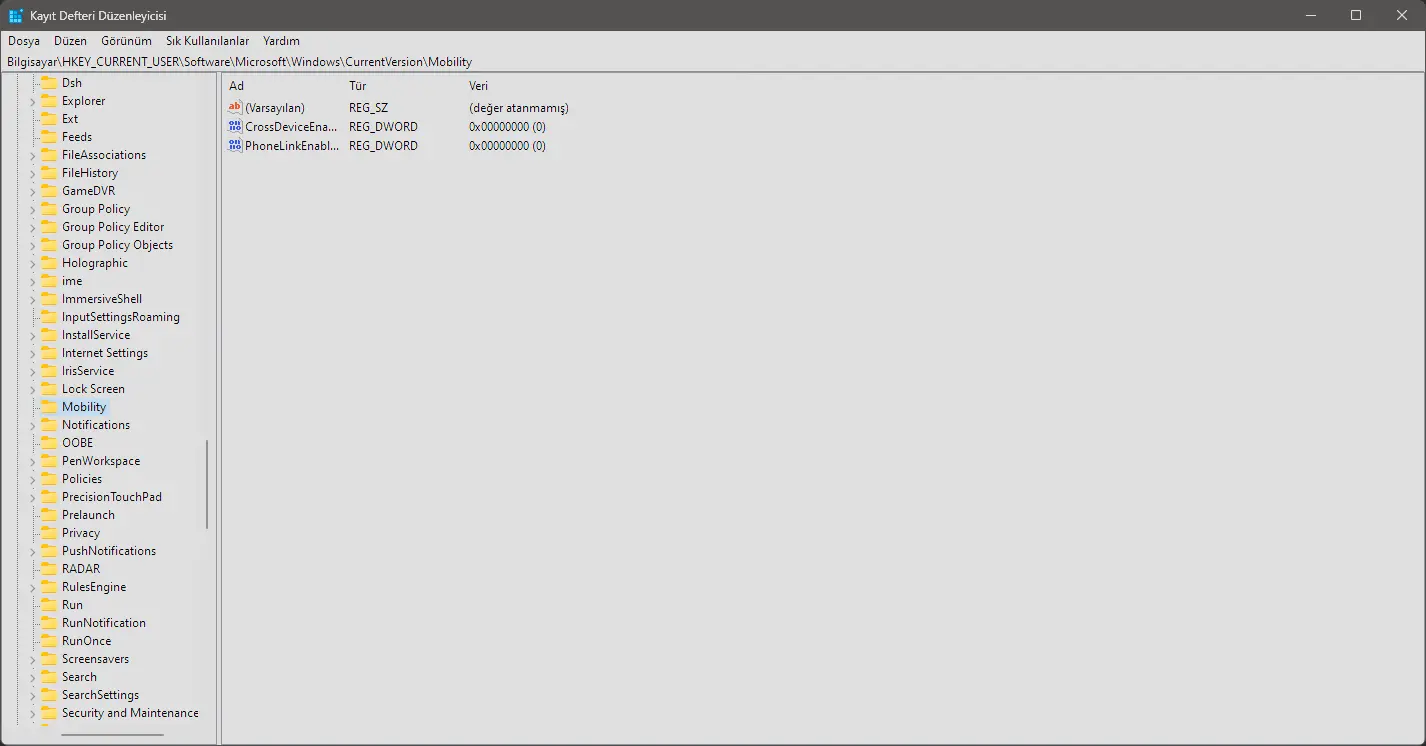Click the OOBE key folder icon
Screen dimensions: 1426x746
point(48,443)
